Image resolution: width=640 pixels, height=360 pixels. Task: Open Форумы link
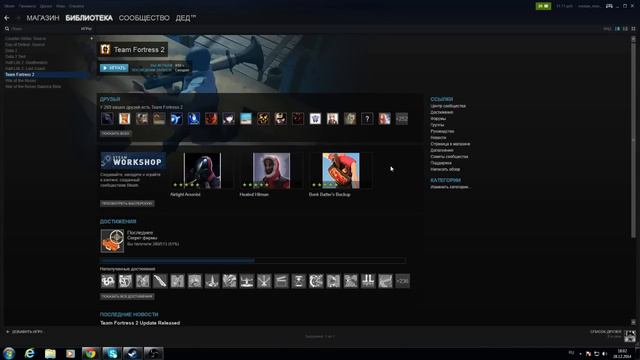coord(438,119)
